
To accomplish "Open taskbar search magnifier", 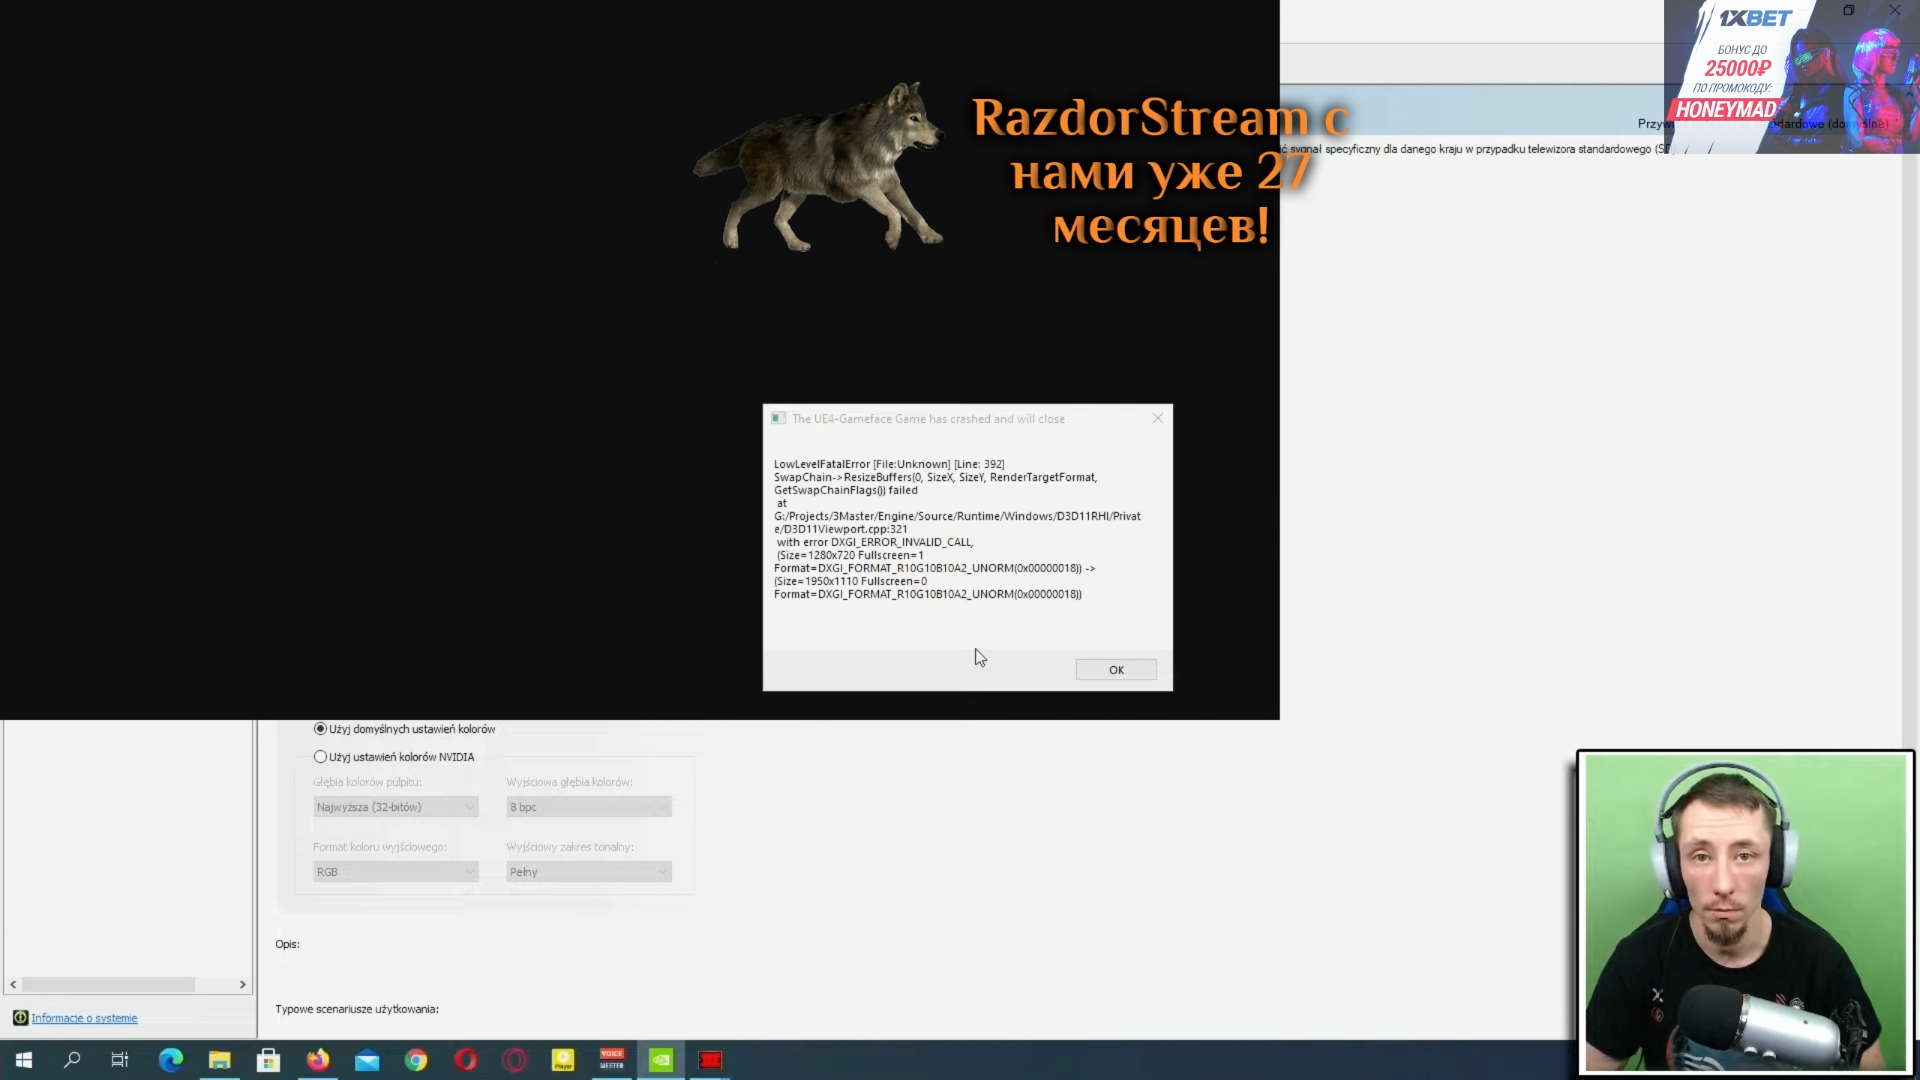I will click(x=72, y=1060).
